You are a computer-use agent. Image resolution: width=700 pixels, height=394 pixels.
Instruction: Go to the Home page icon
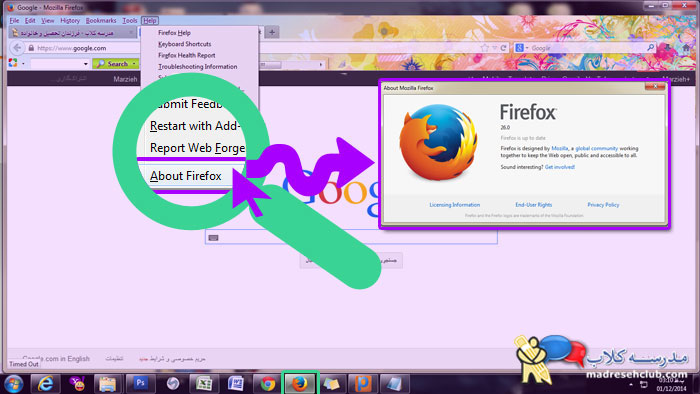[686, 47]
